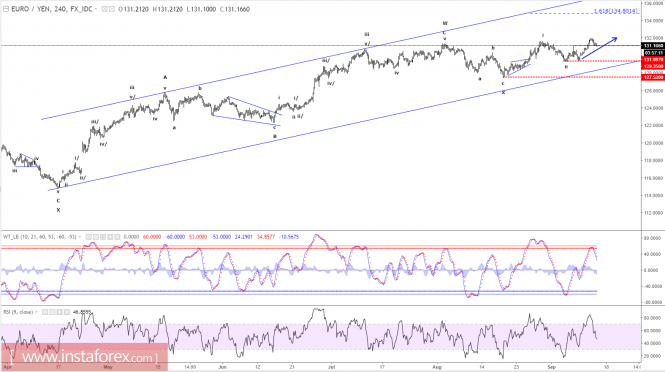Move the WT_LB pane using its arrow icon
The height and width of the screenshot is (372, 665).
(110, 237)
